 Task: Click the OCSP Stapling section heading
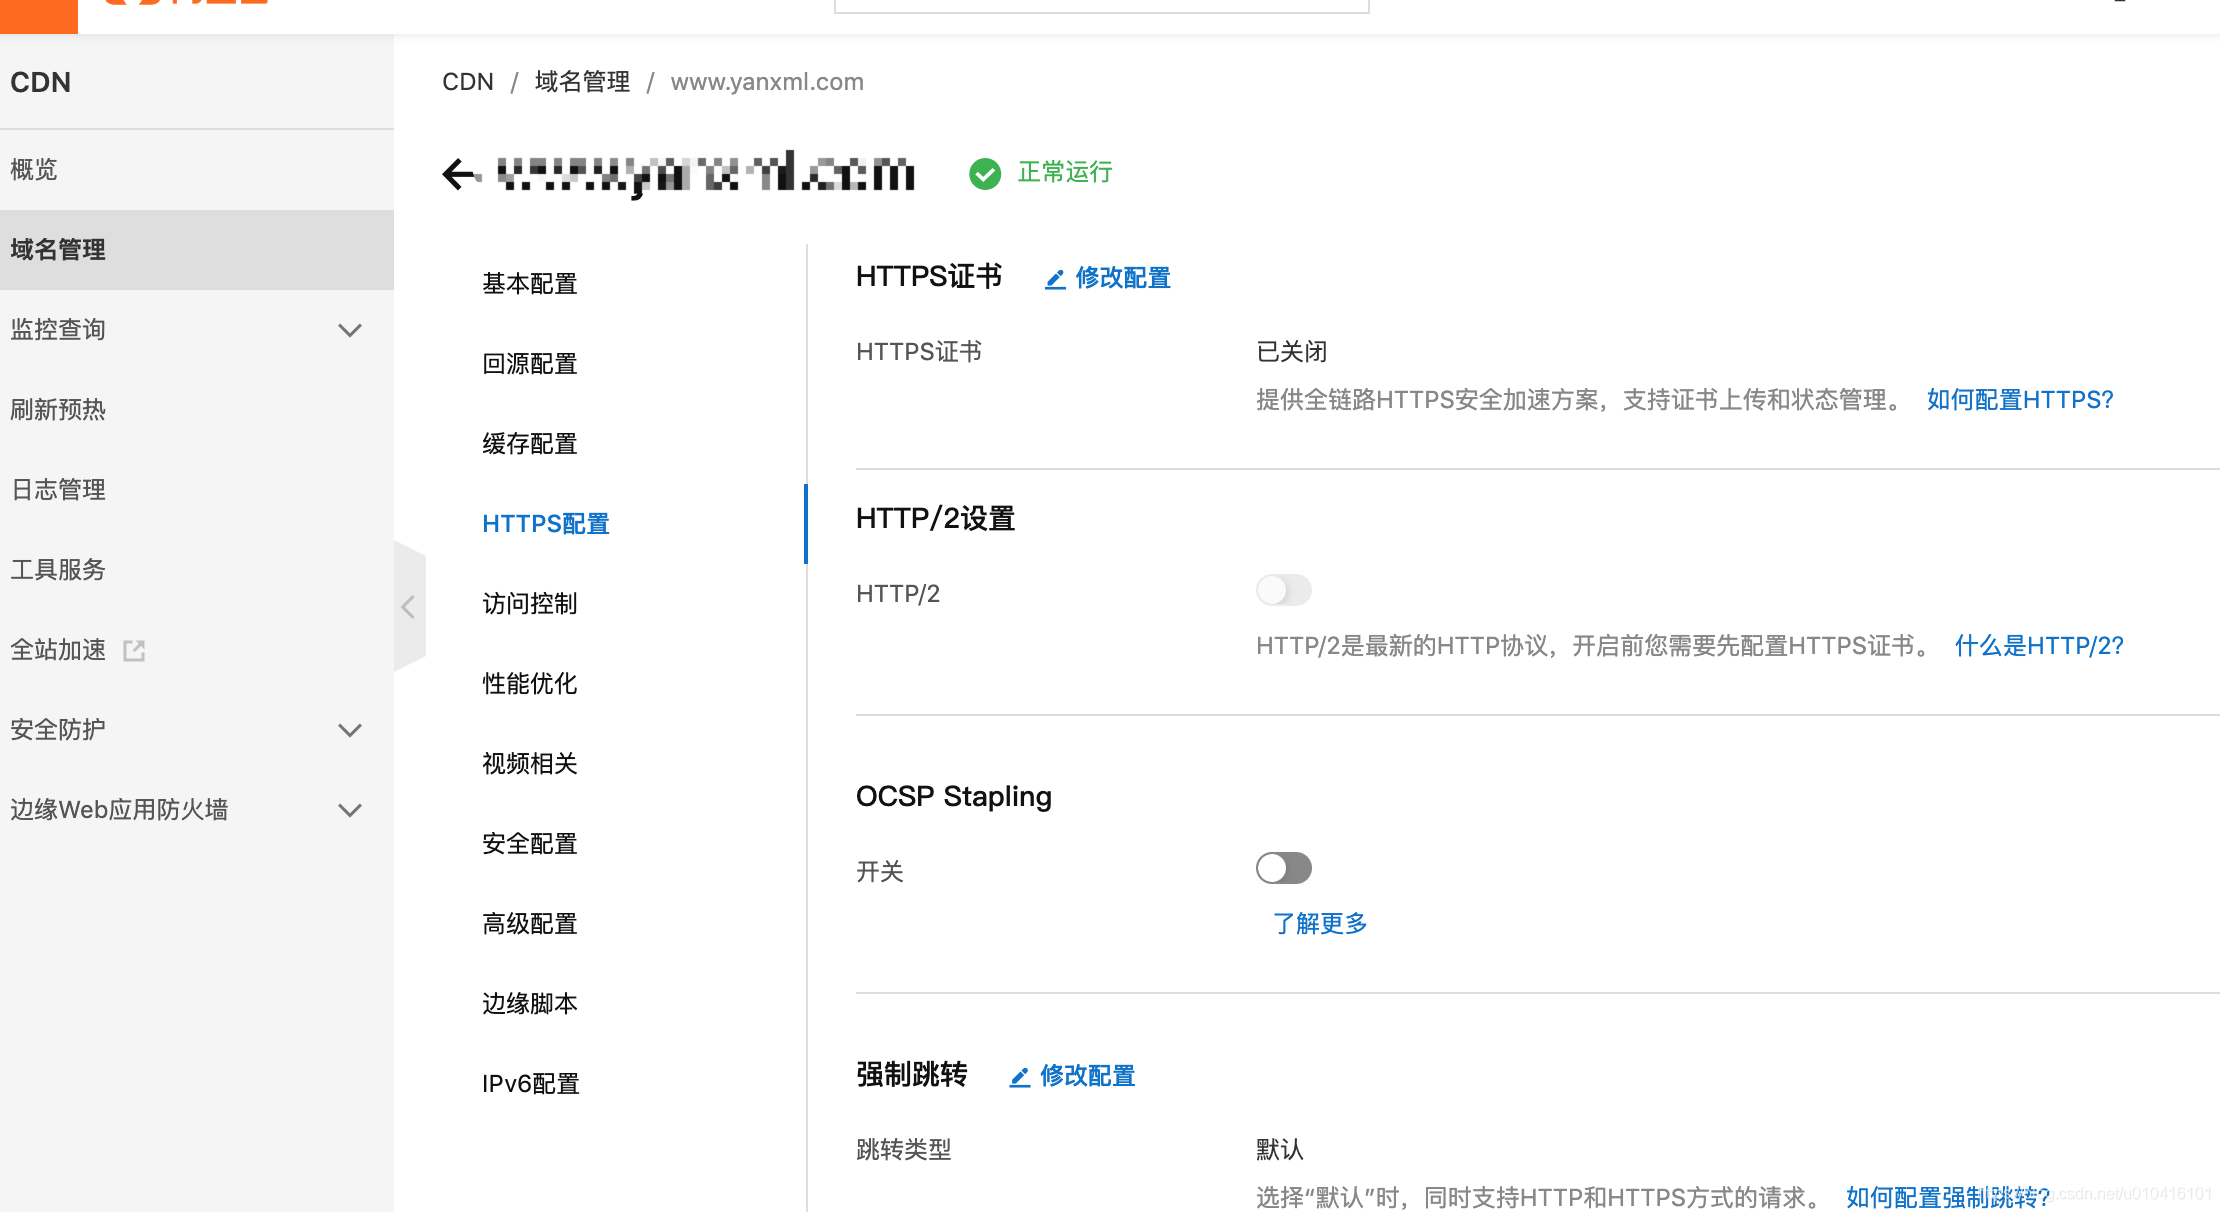point(954,797)
